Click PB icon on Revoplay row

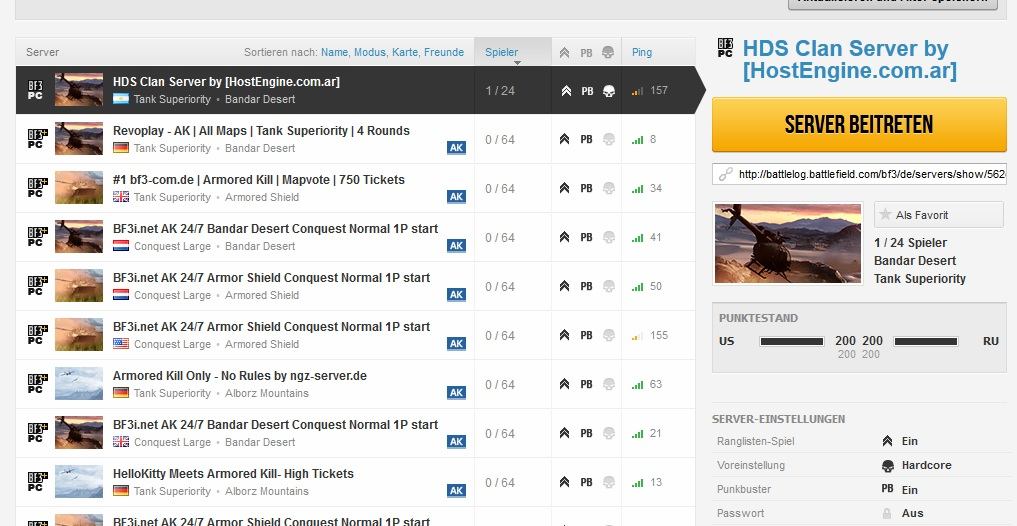pyautogui.click(x=586, y=139)
